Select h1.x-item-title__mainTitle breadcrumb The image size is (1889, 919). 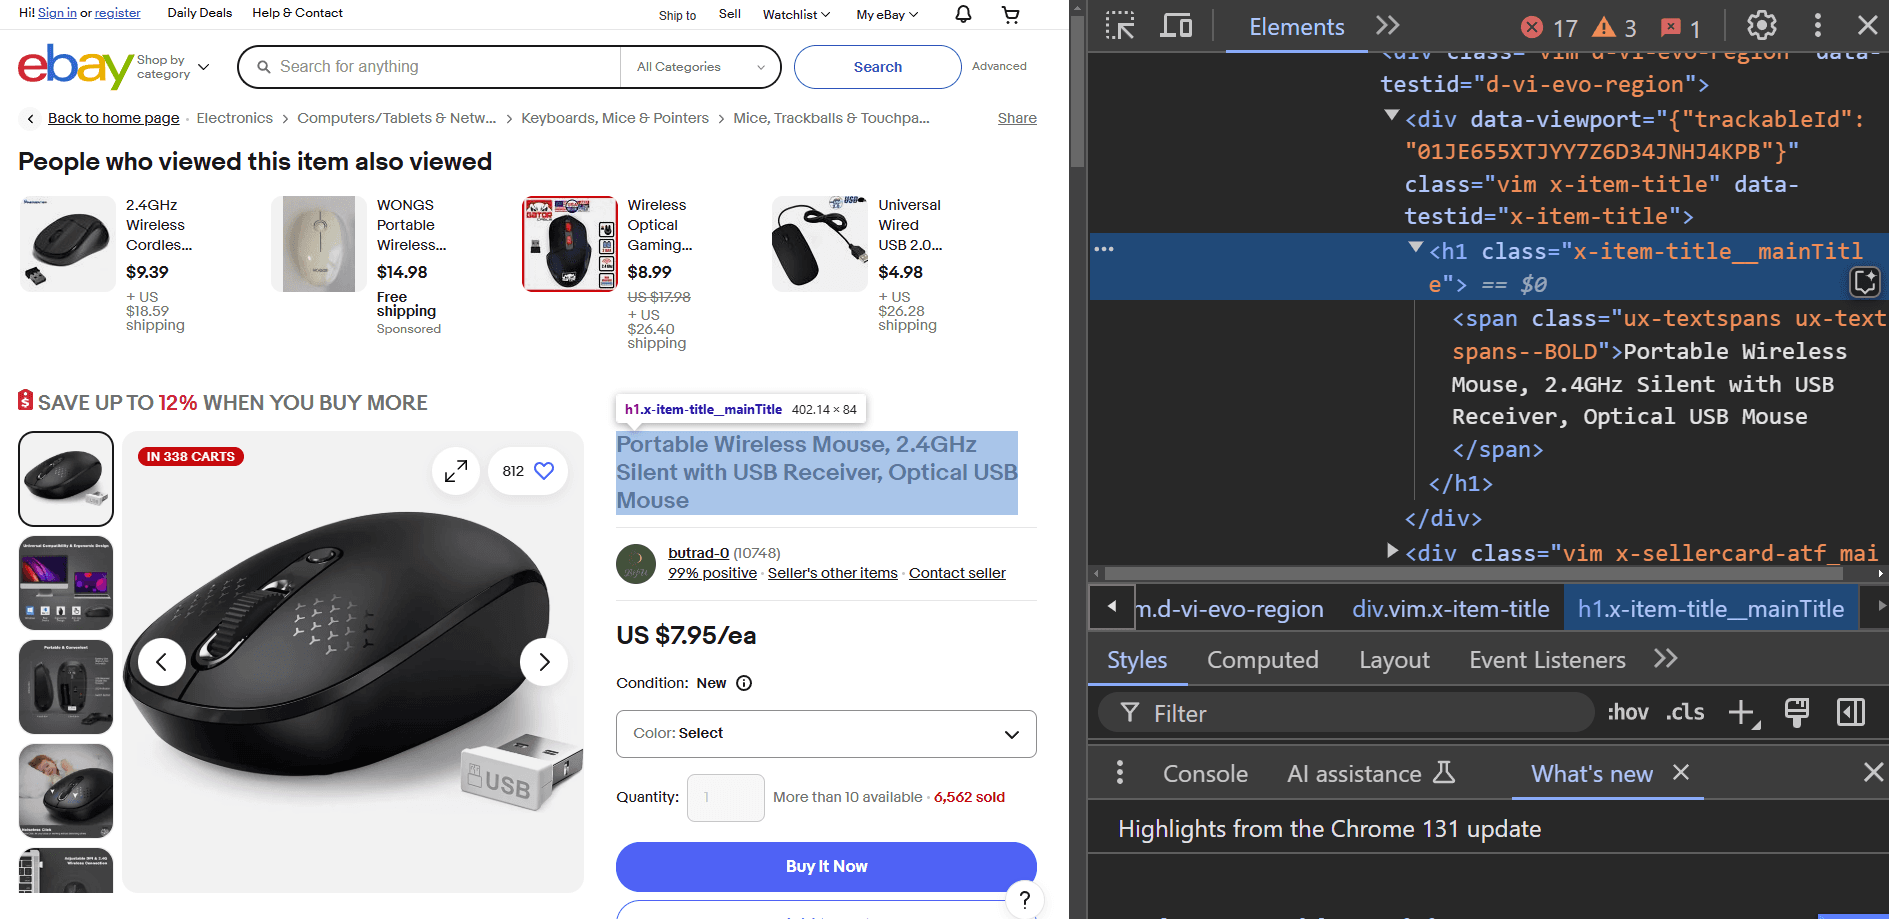1711,609
